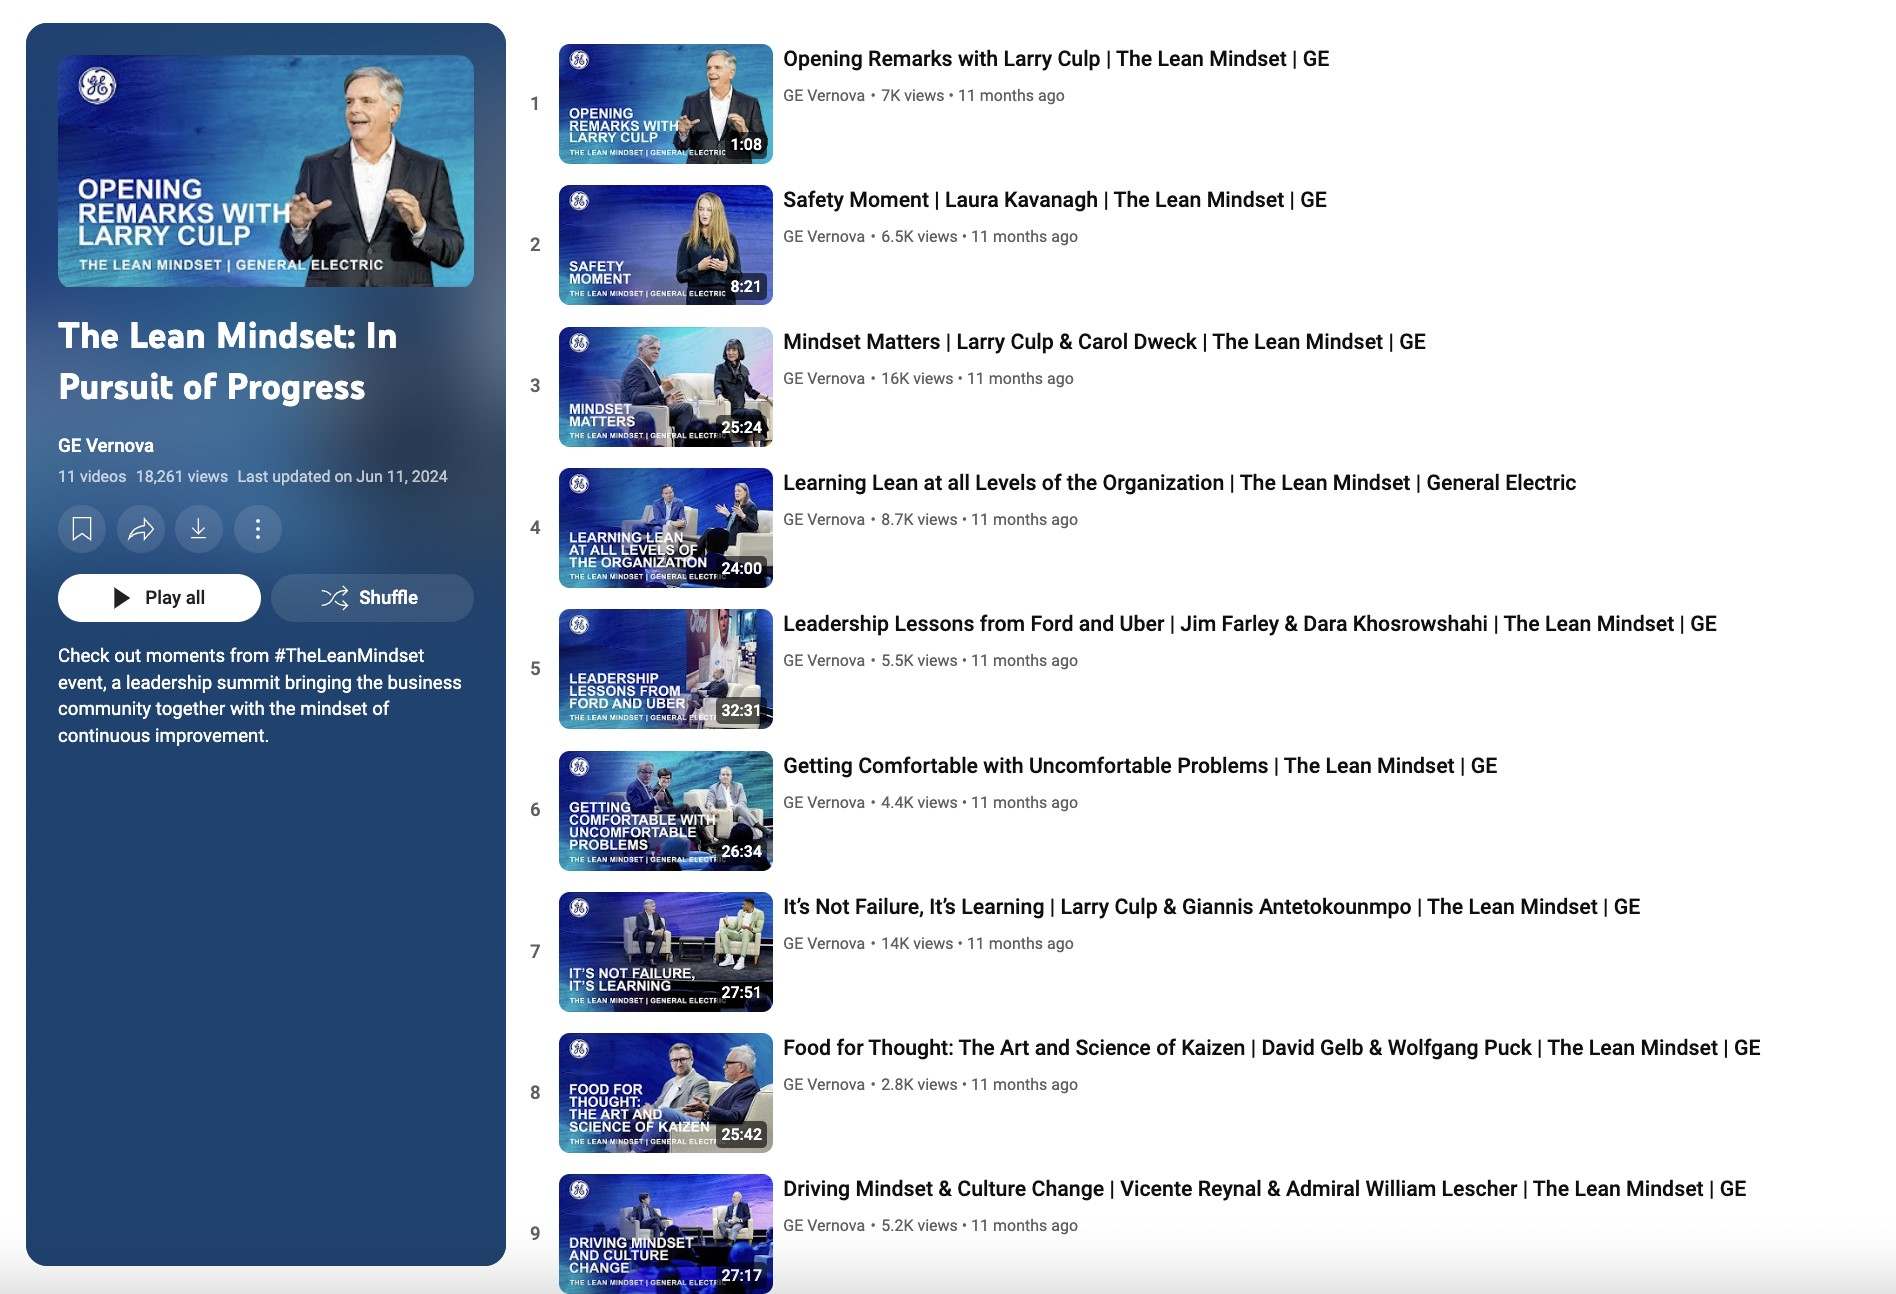Click GE Vernova under Getting Comfortable video
This screenshot has height=1294, width=1896.
pyautogui.click(x=824, y=803)
